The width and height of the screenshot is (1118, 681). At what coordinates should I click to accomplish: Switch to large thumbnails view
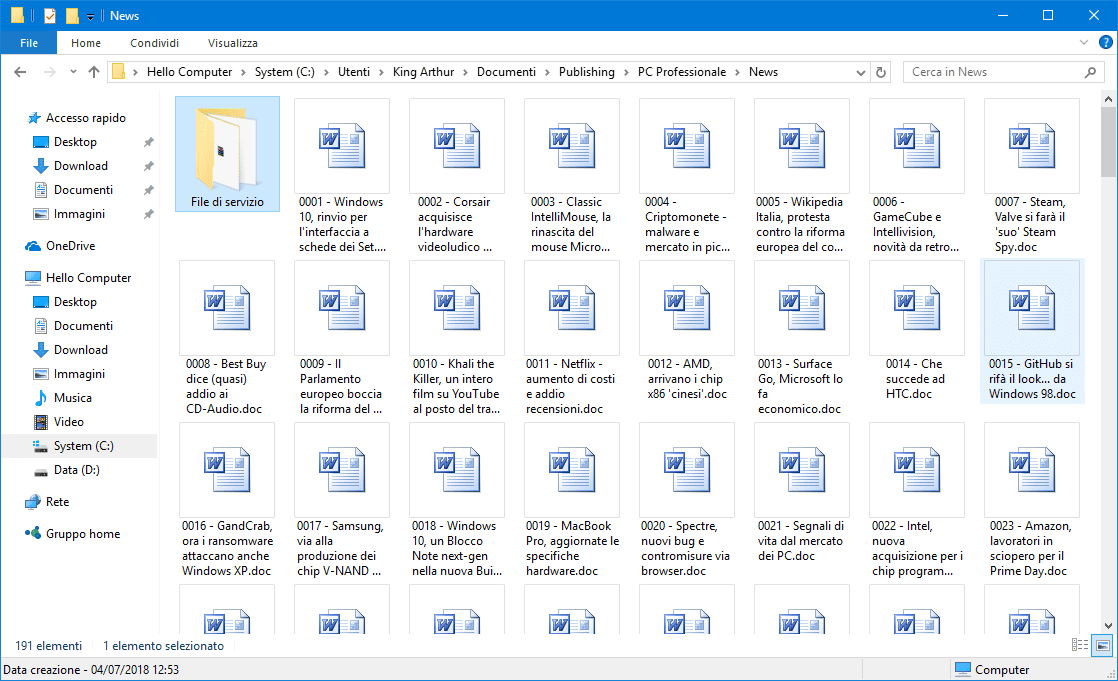click(1102, 645)
